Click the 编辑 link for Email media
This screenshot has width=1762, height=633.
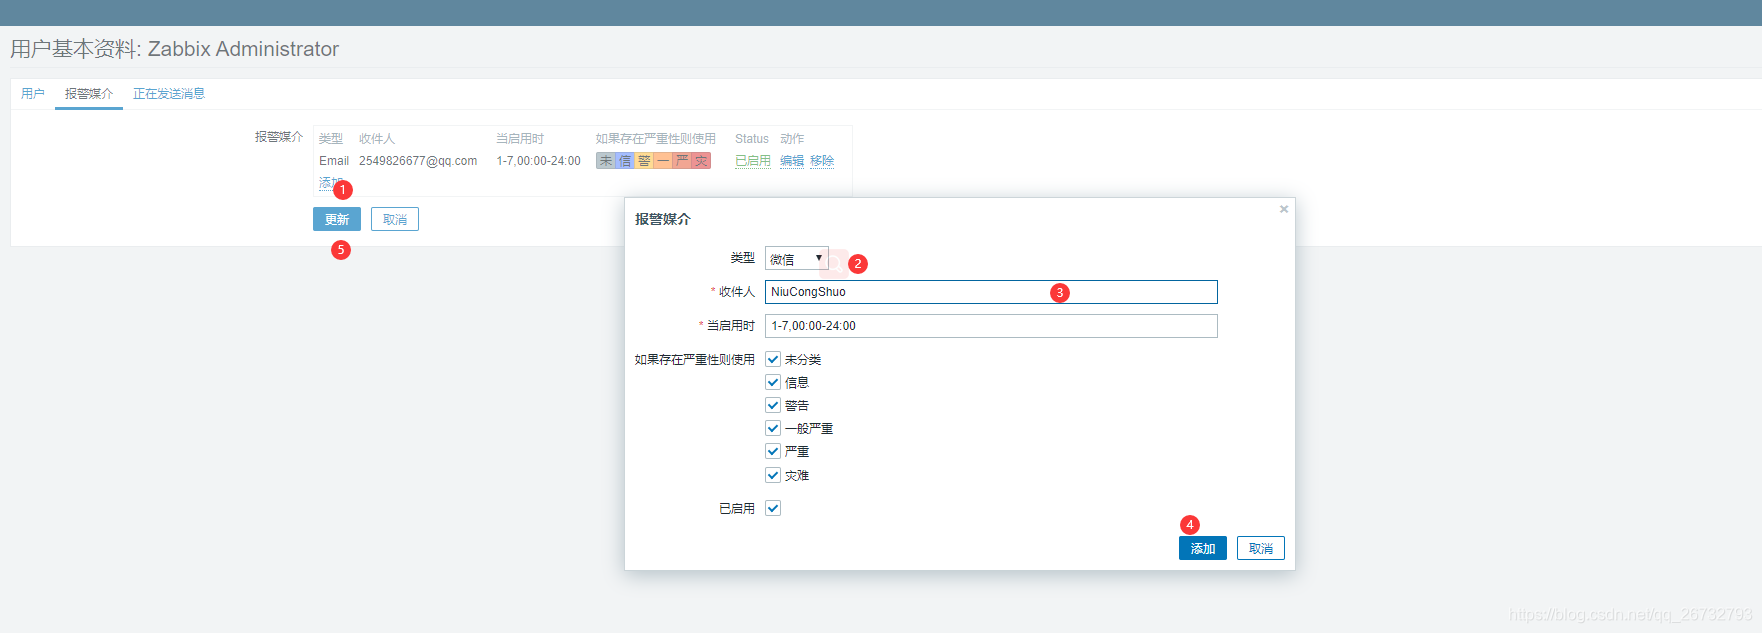click(x=792, y=161)
